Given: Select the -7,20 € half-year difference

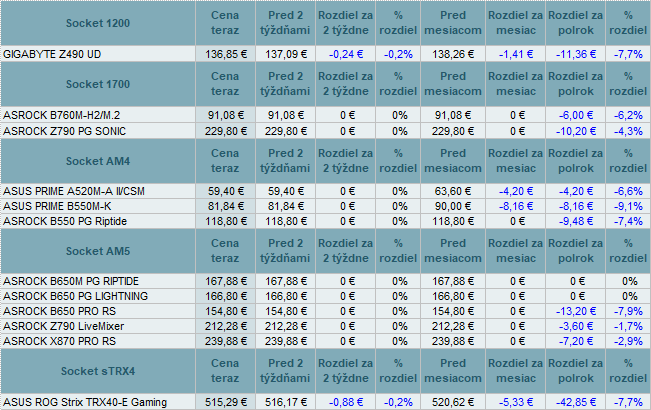Looking at the screenshot, I should point(575,341).
